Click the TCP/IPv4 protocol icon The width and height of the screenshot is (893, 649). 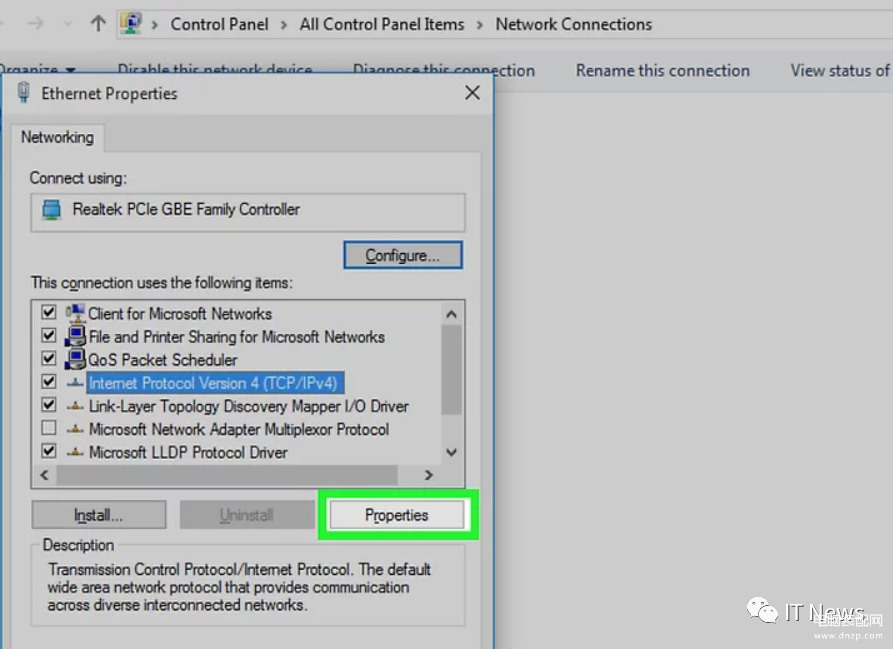75,383
